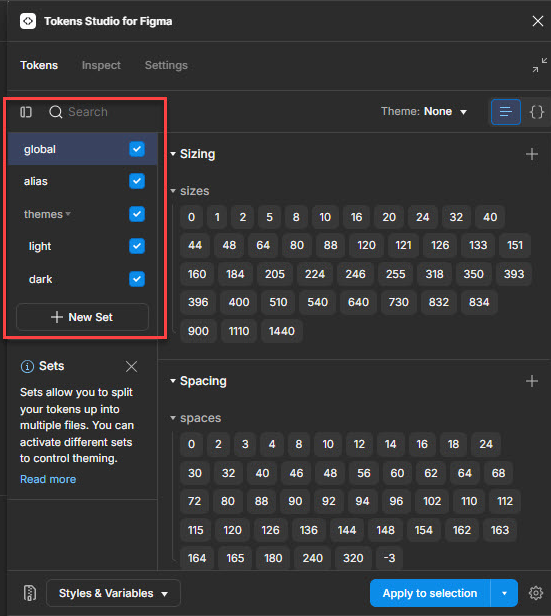
Task: Add a new Spacing token with the plus icon
Action: (532, 381)
